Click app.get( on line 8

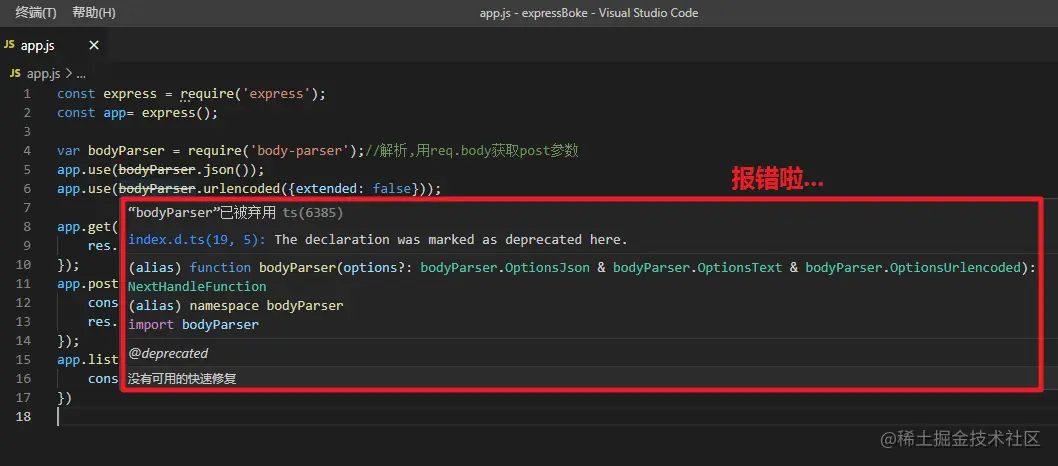(x=88, y=226)
